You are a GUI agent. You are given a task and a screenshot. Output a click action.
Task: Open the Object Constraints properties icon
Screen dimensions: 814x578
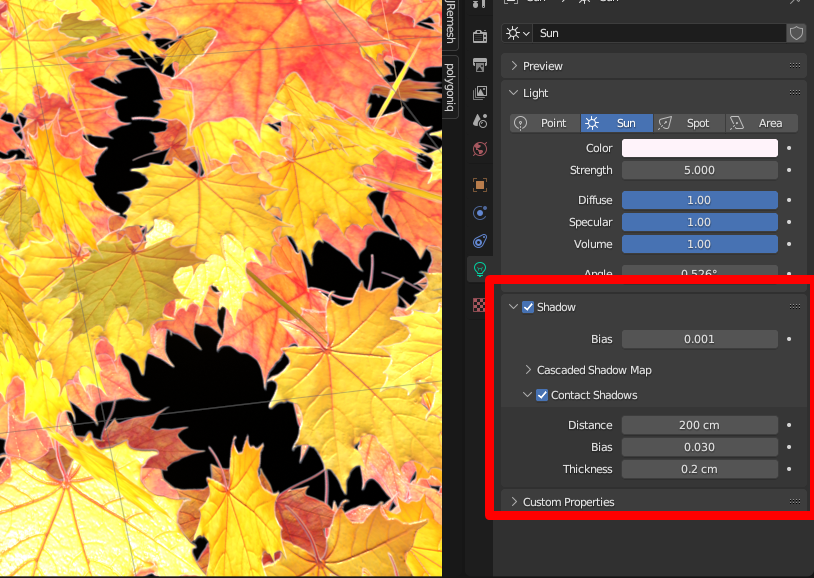(480, 240)
